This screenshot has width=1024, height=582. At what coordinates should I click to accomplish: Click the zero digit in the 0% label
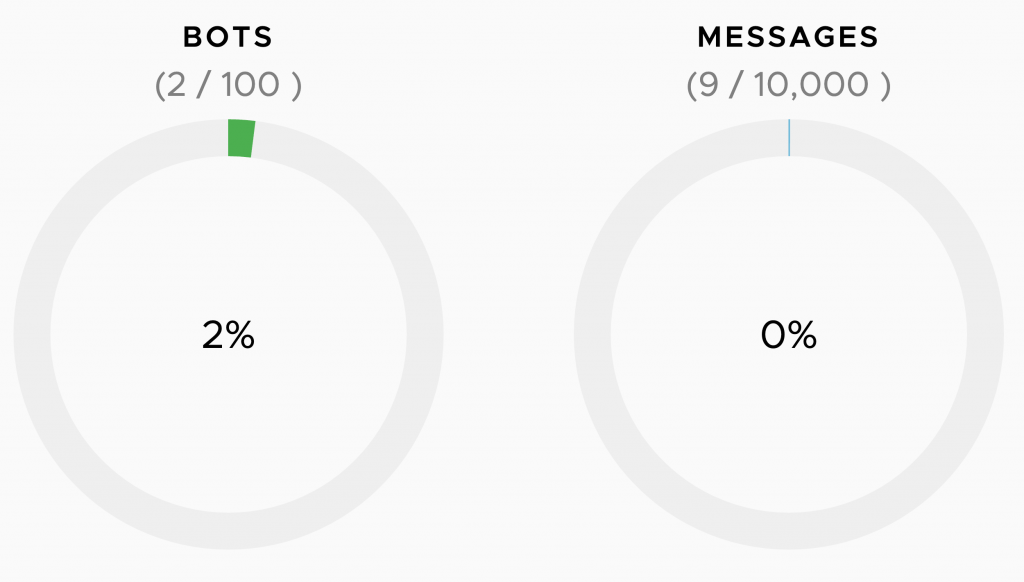click(775, 336)
